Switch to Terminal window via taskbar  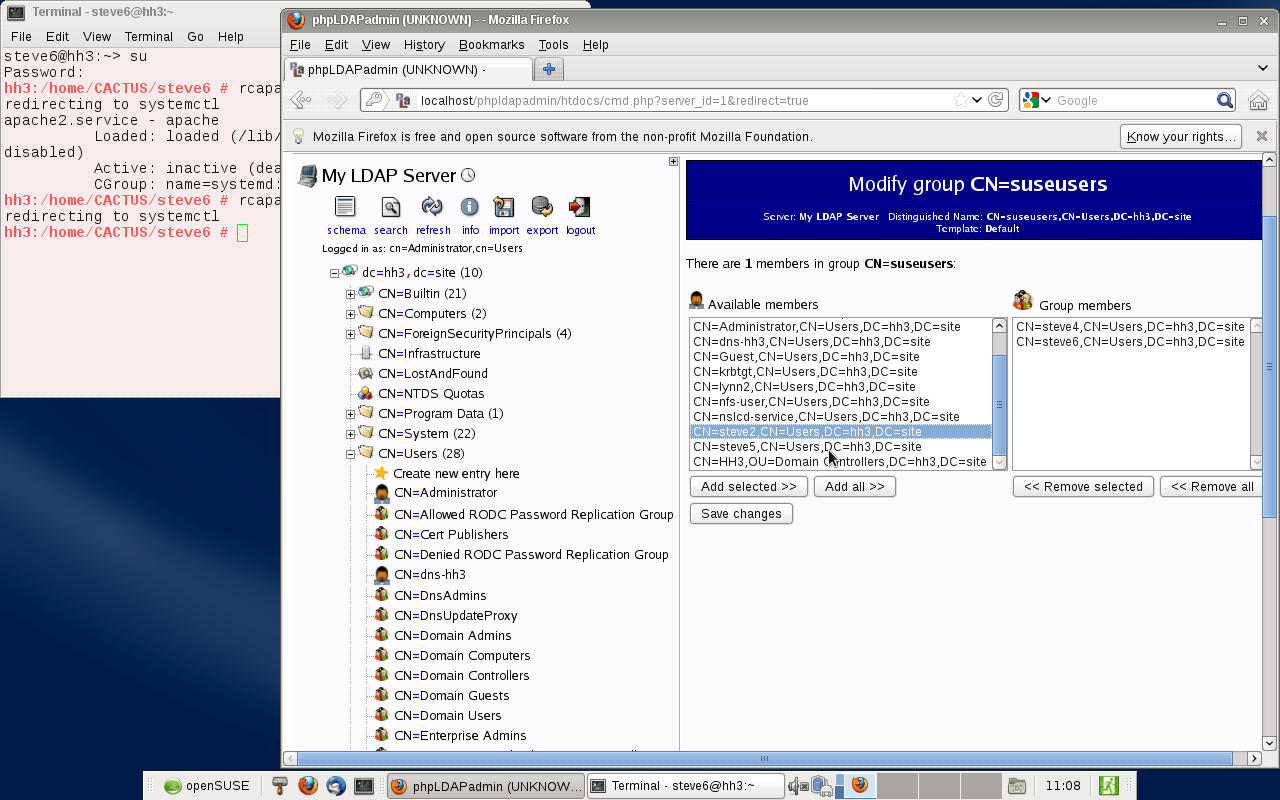coord(685,786)
